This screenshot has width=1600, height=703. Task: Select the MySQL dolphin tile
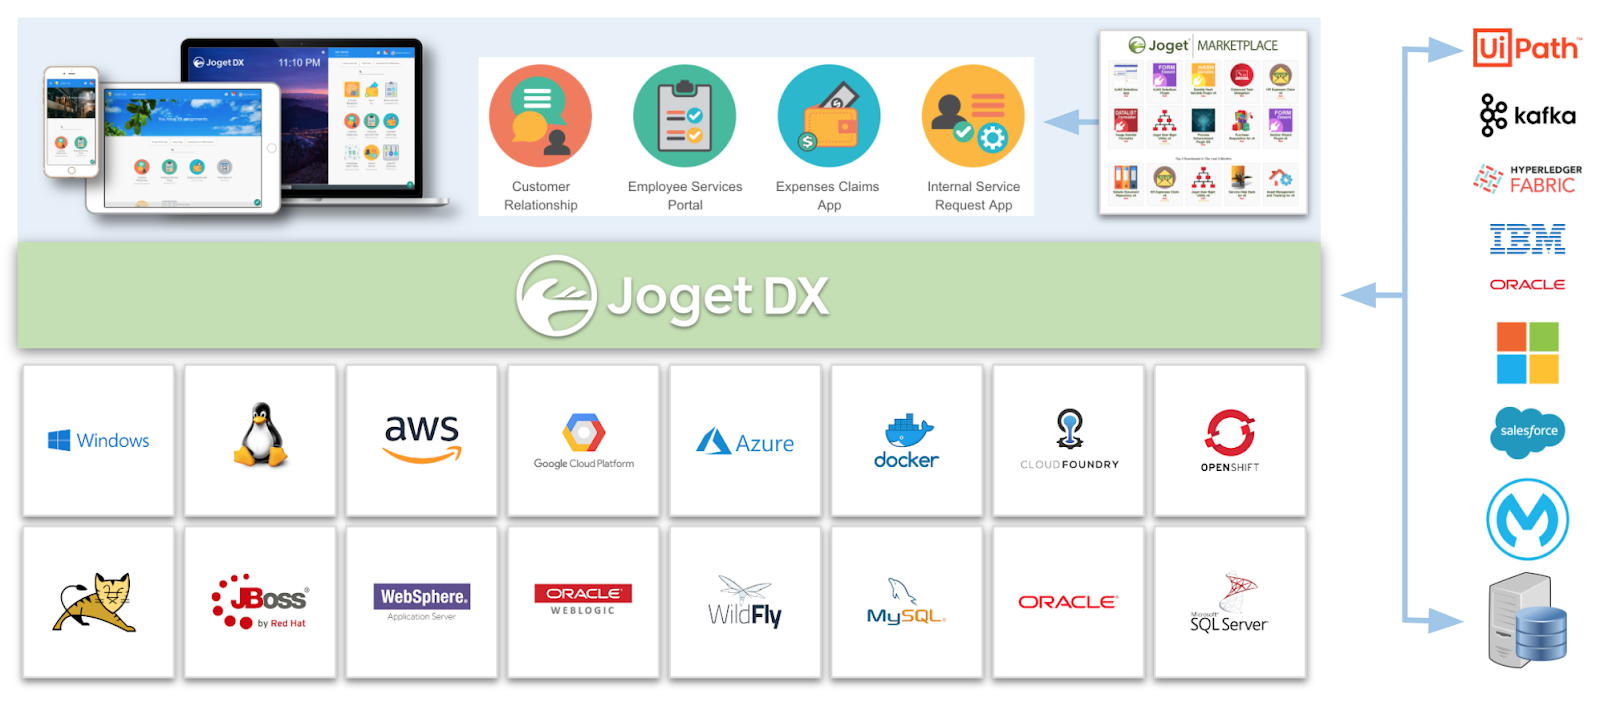point(907,603)
